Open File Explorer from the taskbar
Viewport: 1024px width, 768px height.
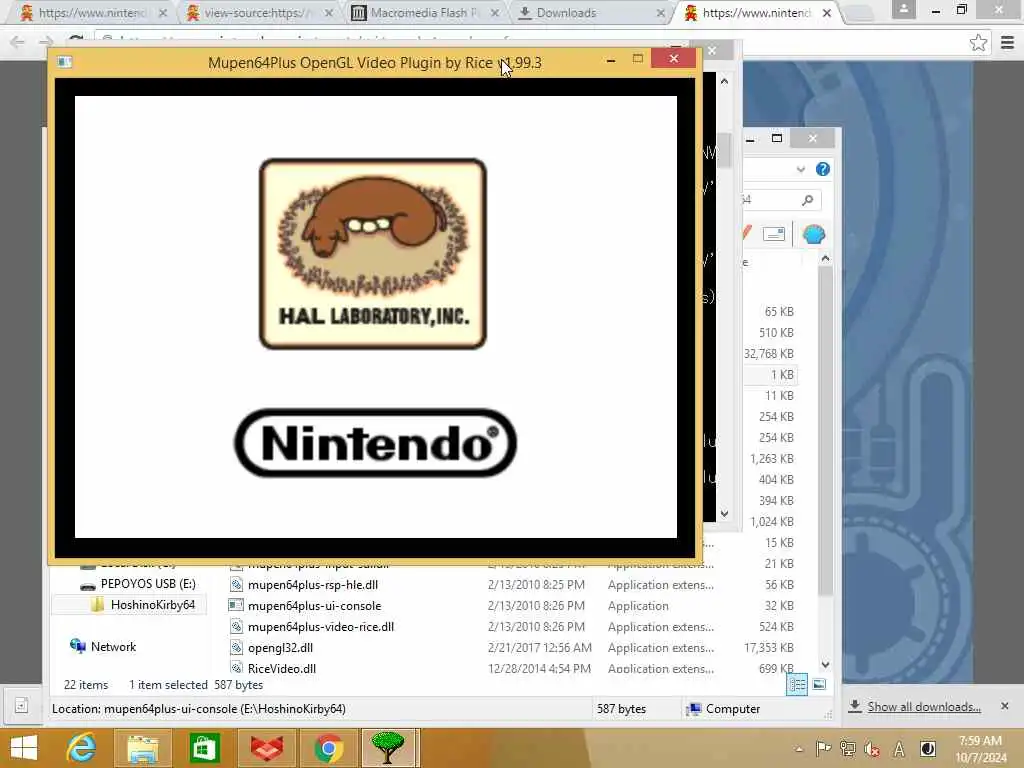143,748
